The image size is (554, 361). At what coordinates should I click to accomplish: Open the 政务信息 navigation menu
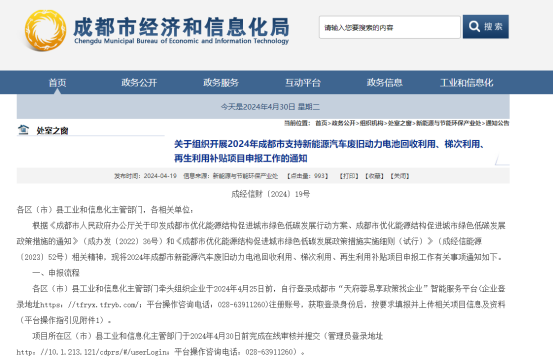click(385, 83)
